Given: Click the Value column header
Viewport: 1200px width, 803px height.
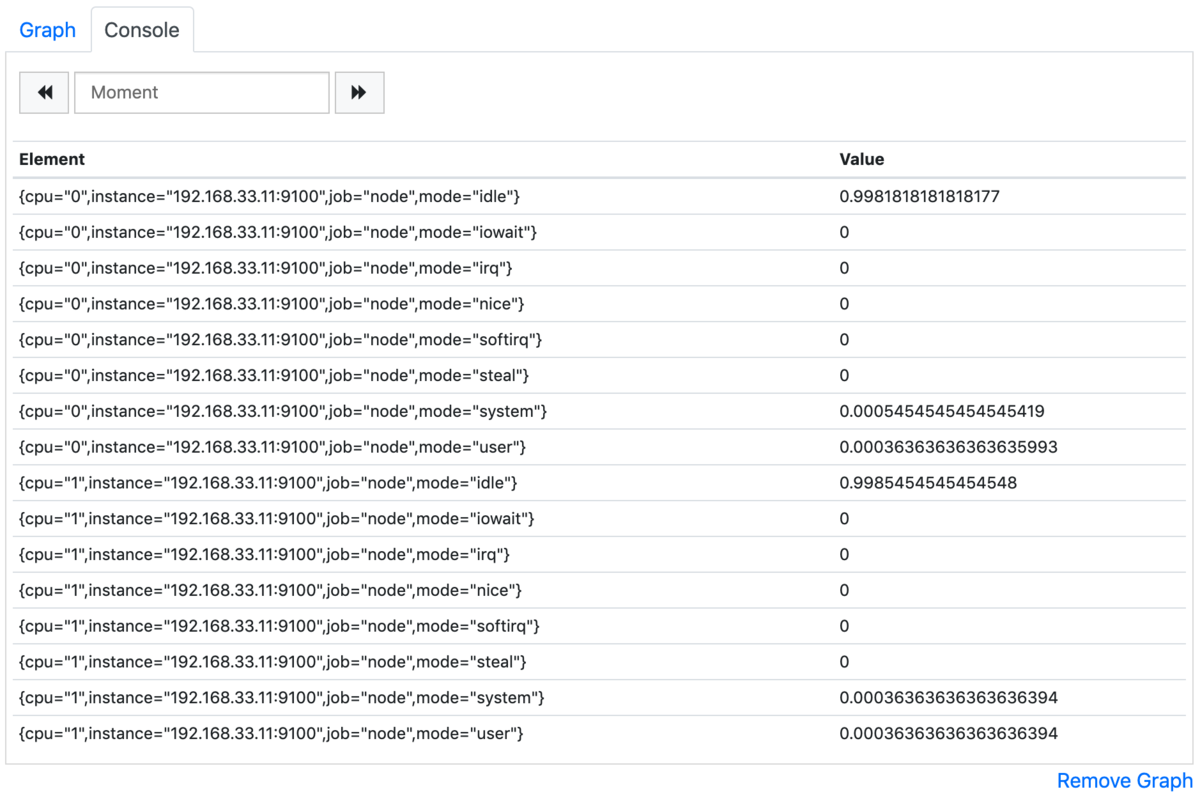Looking at the screenshot, I should (861, 159).
